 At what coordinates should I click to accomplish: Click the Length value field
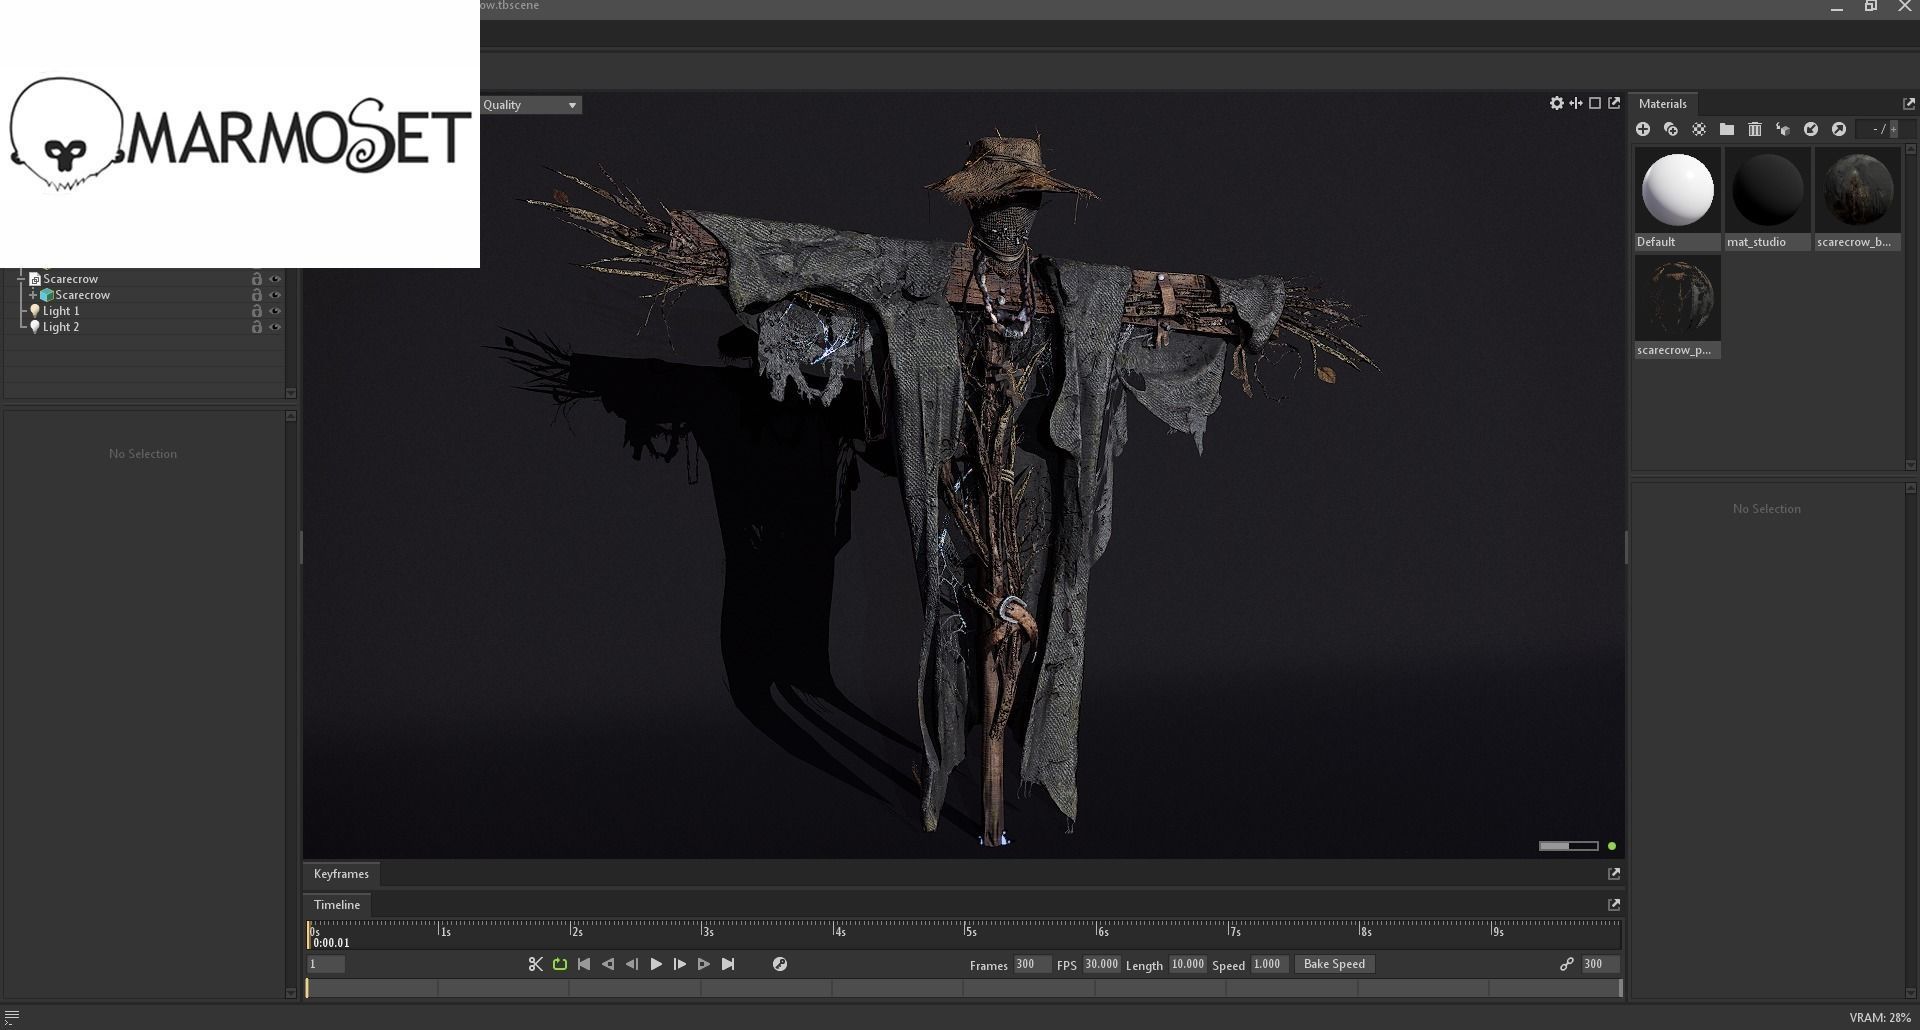tap(1188, 964)
